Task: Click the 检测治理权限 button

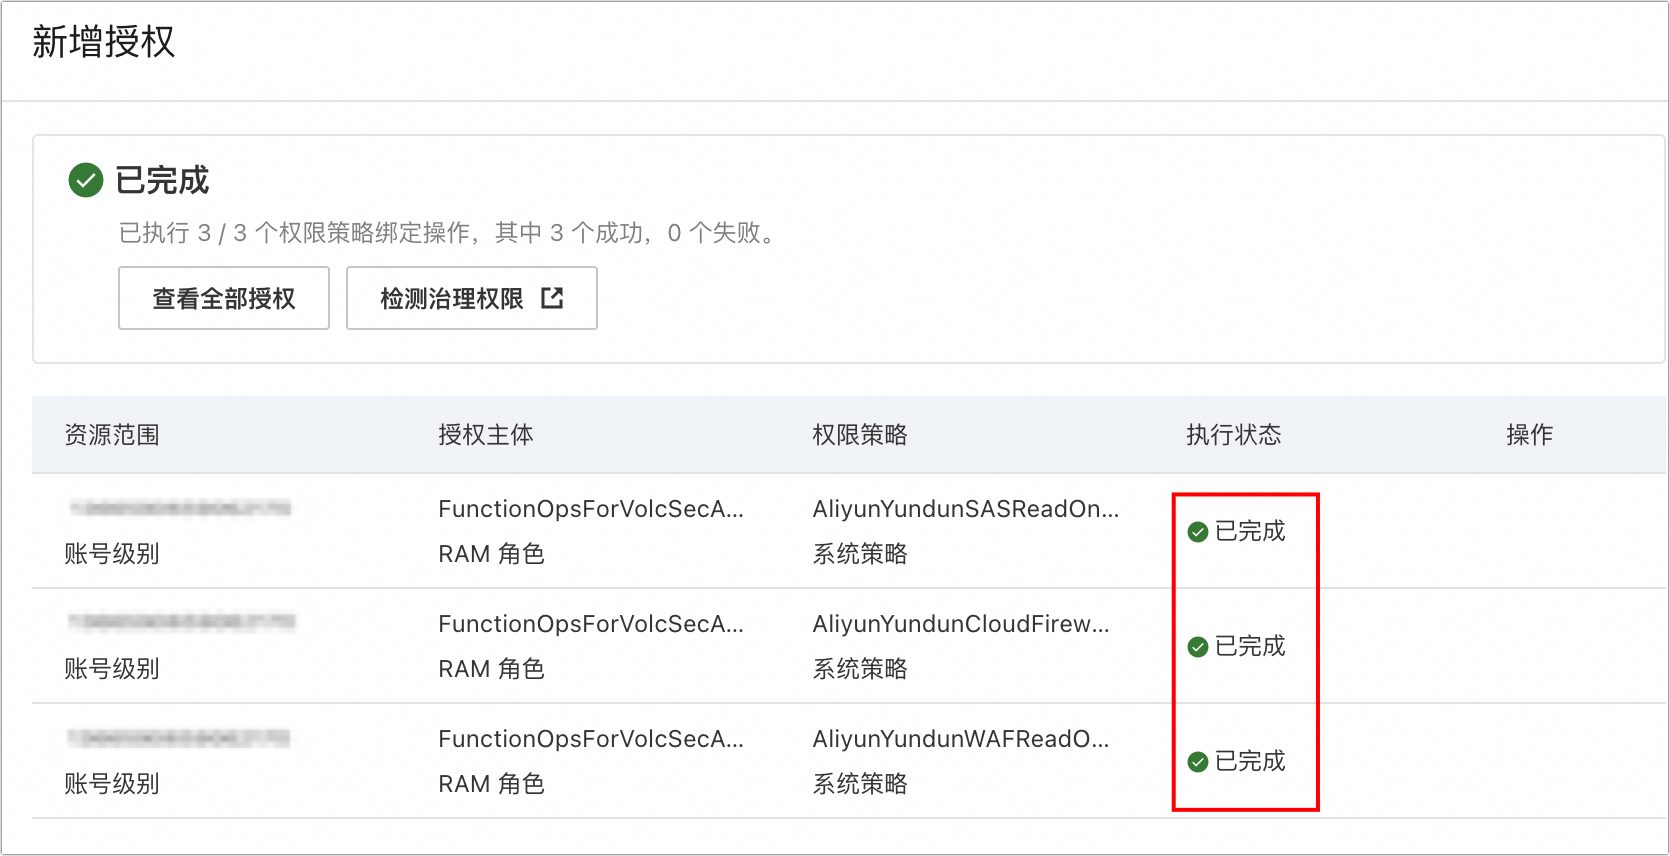Action: 472,298
